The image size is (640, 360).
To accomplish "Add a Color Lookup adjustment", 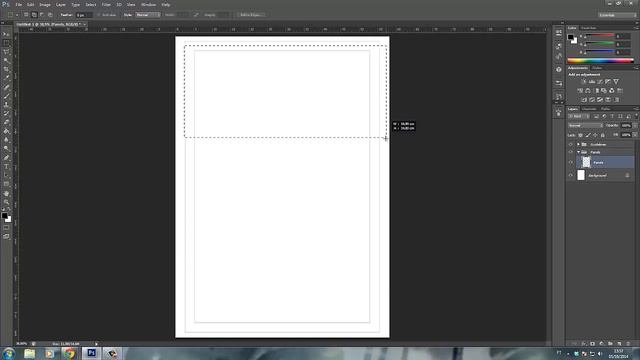I will click(x=620, y=91).
